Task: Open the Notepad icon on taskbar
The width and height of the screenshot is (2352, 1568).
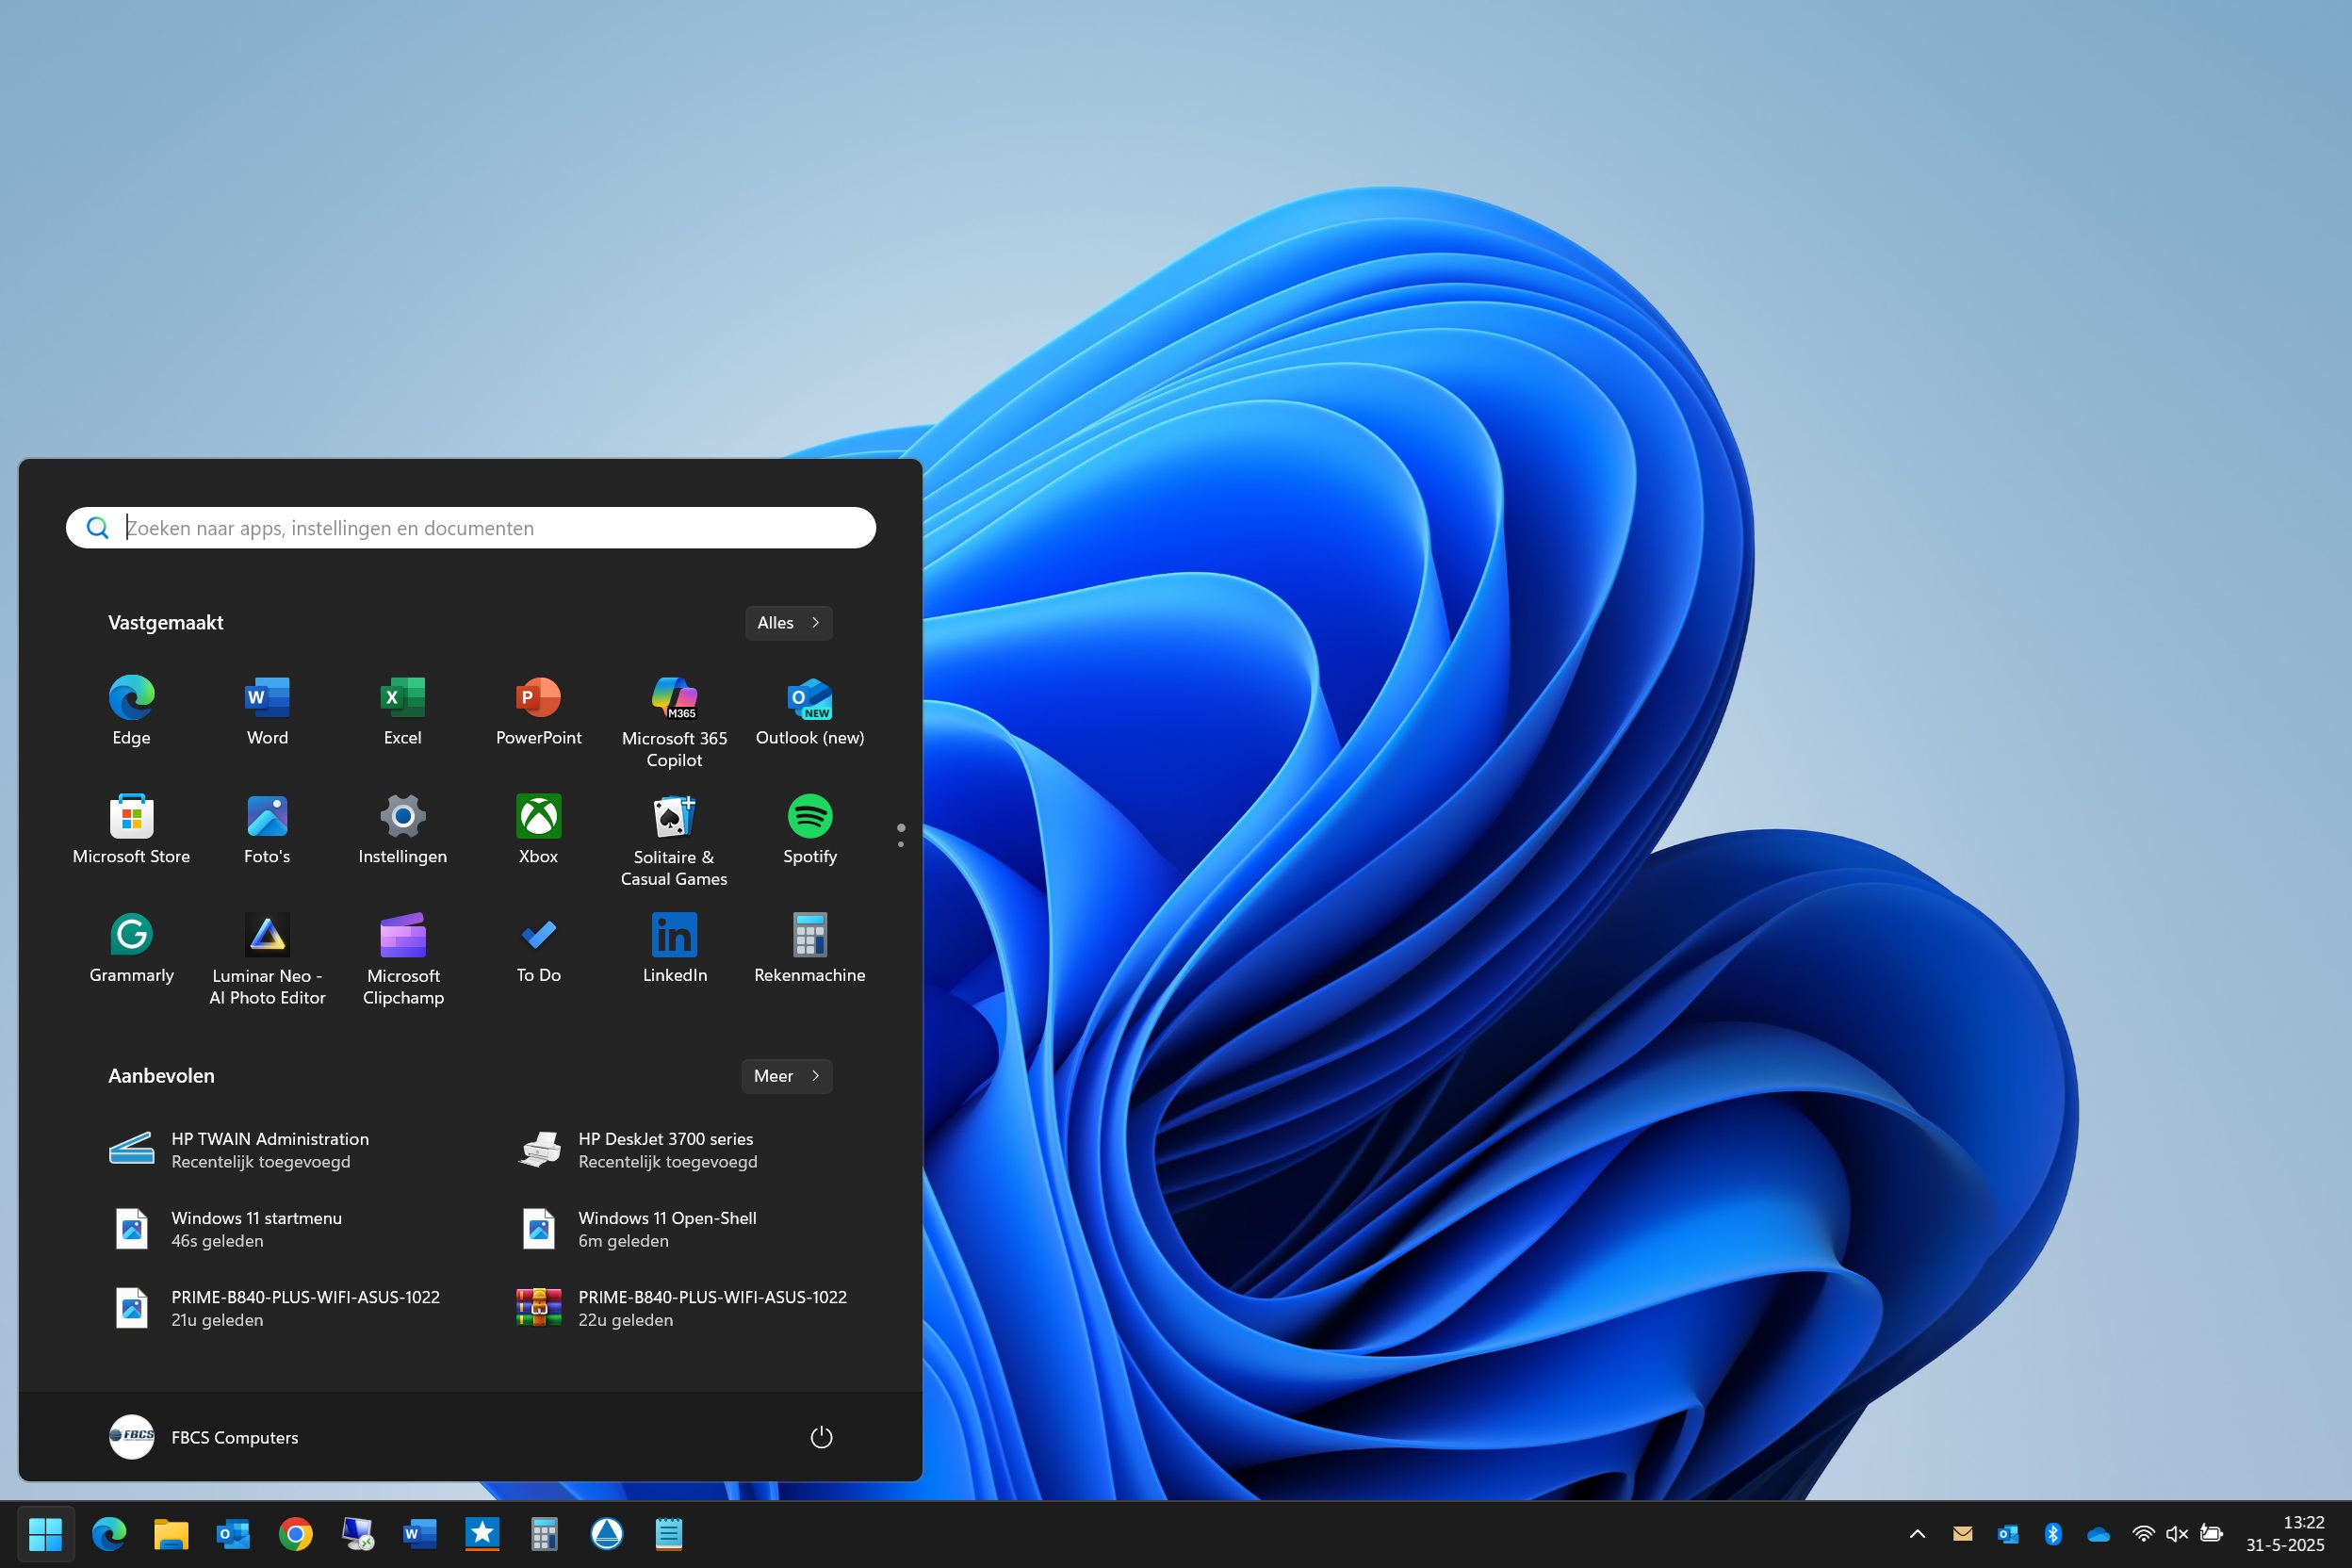Action: pos(669,1533)
